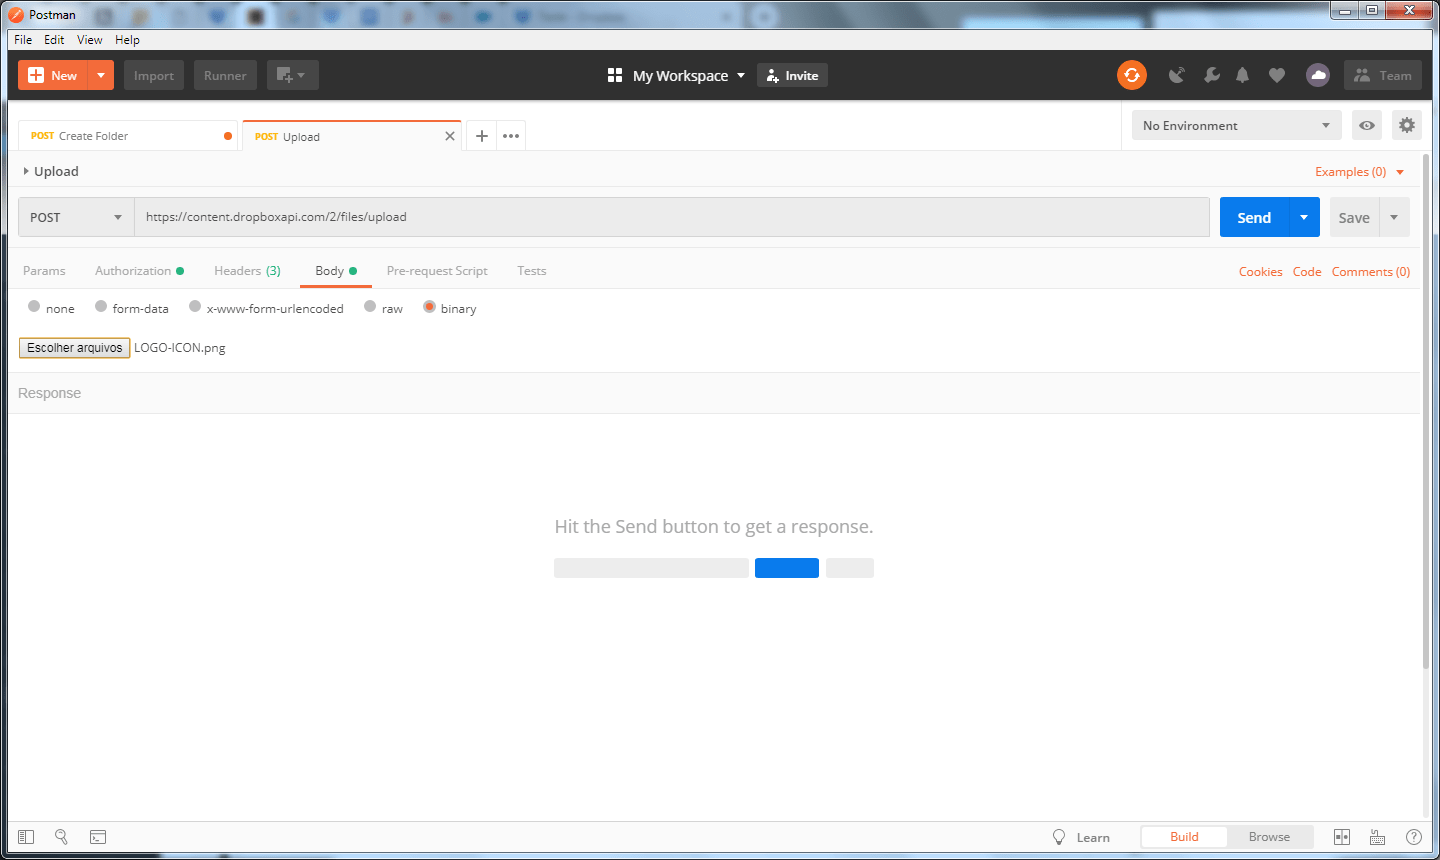Select the binary body type
Viewport: 1440px width, 860px height.
pyautogui.click(x=429, y=307)
